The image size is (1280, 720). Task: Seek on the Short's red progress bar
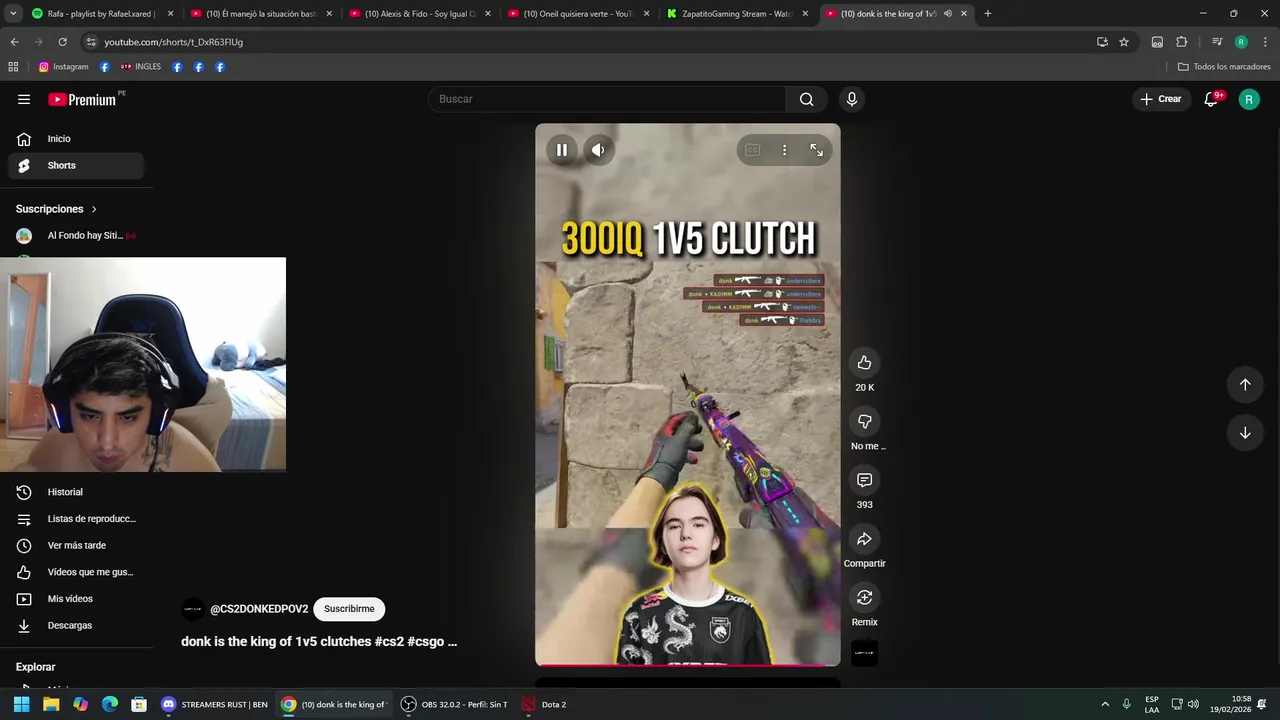point(688,664)
